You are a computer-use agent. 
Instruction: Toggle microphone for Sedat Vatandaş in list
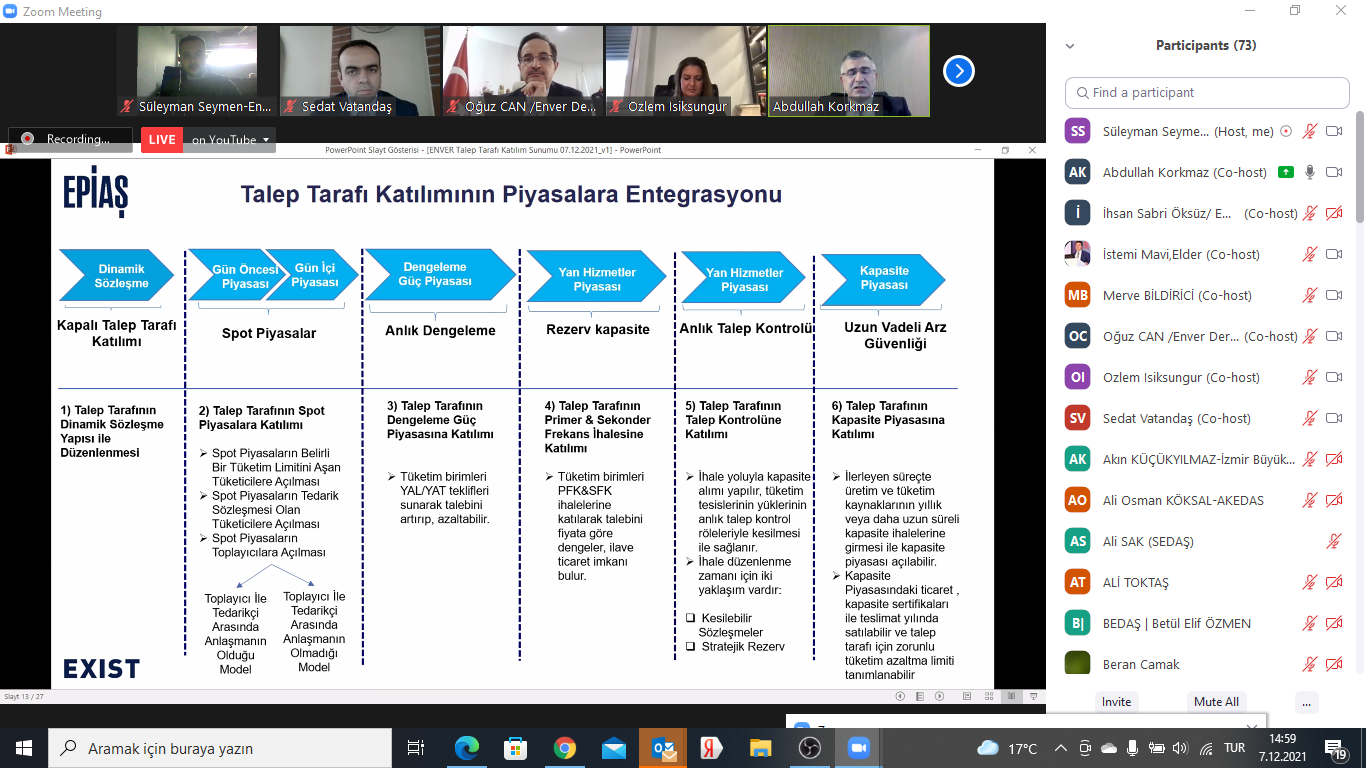click(x=1309, y=418)
